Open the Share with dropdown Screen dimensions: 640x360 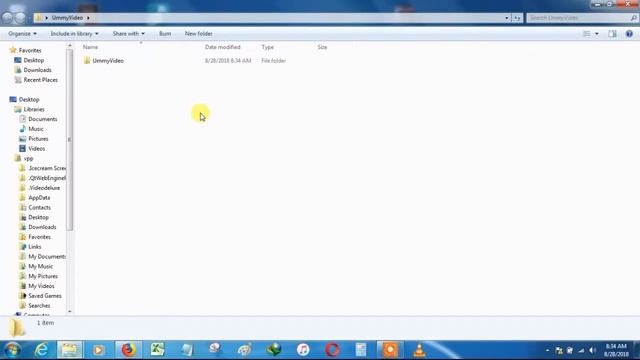tap(129, 33)
